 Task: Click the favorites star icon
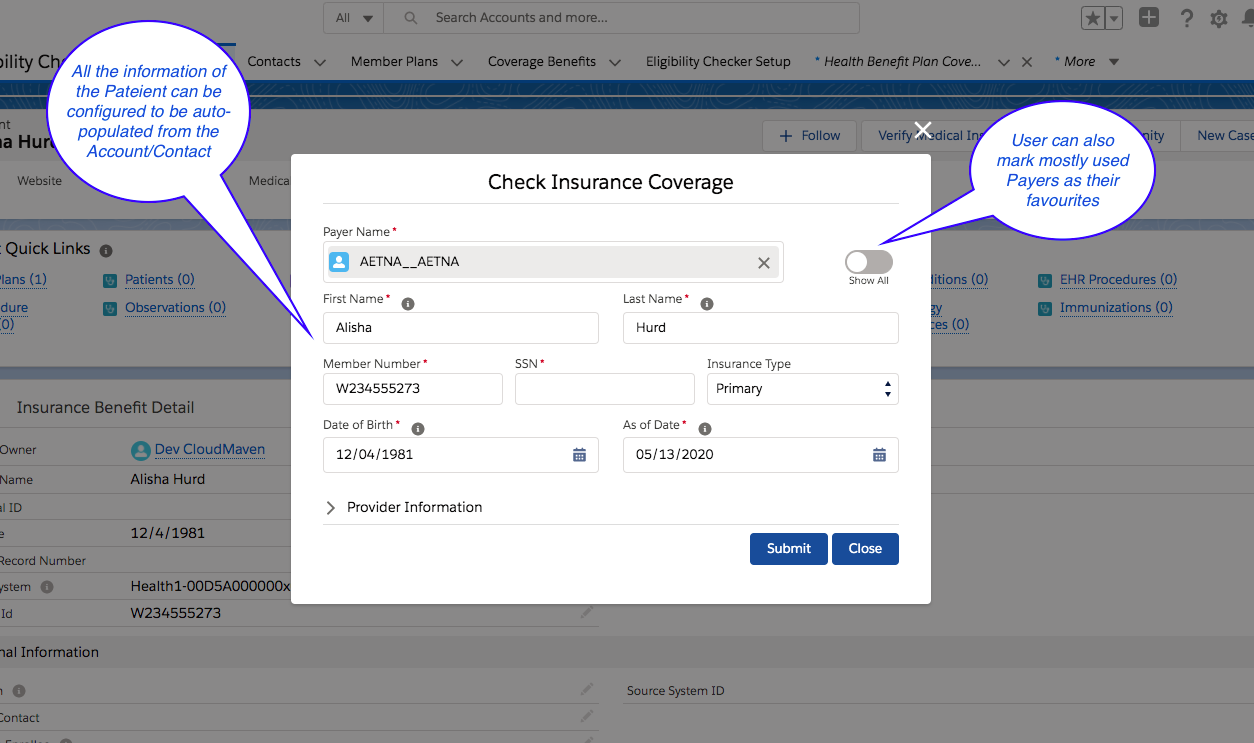pyautogui.click(x=1092, y=17)
